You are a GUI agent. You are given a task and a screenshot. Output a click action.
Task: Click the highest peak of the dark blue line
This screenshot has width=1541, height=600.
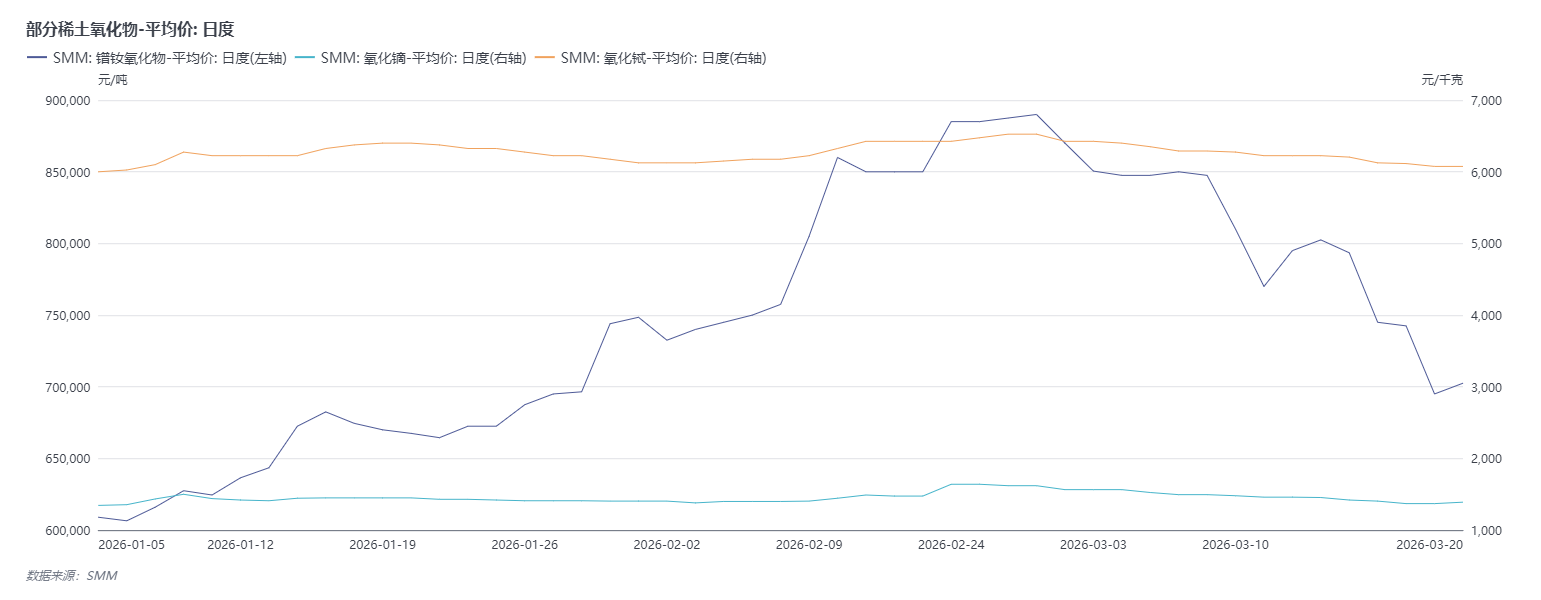click(1036, 114)
